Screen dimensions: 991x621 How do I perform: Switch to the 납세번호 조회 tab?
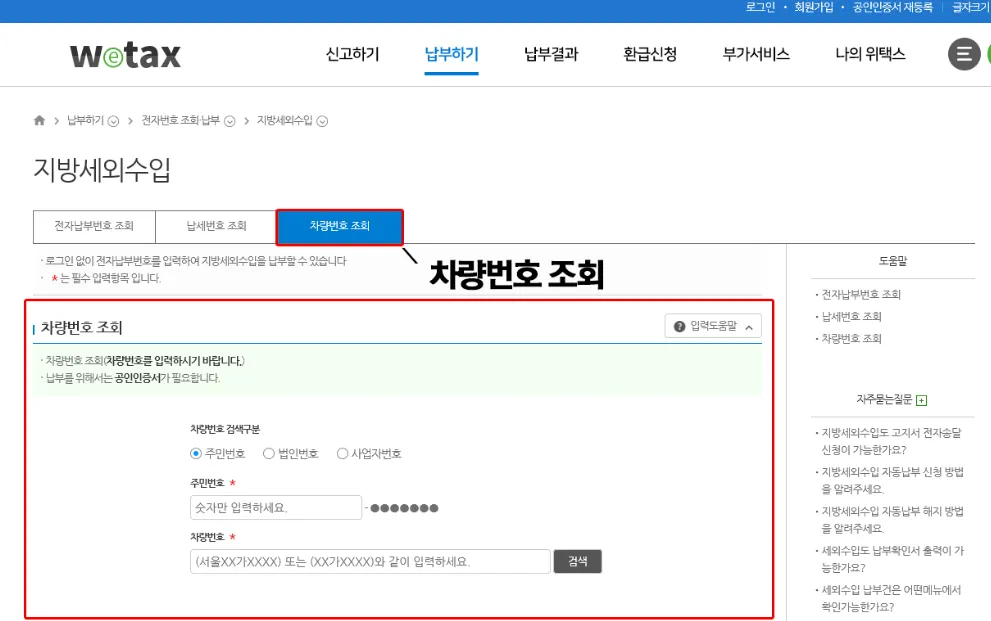coord(215,226)
